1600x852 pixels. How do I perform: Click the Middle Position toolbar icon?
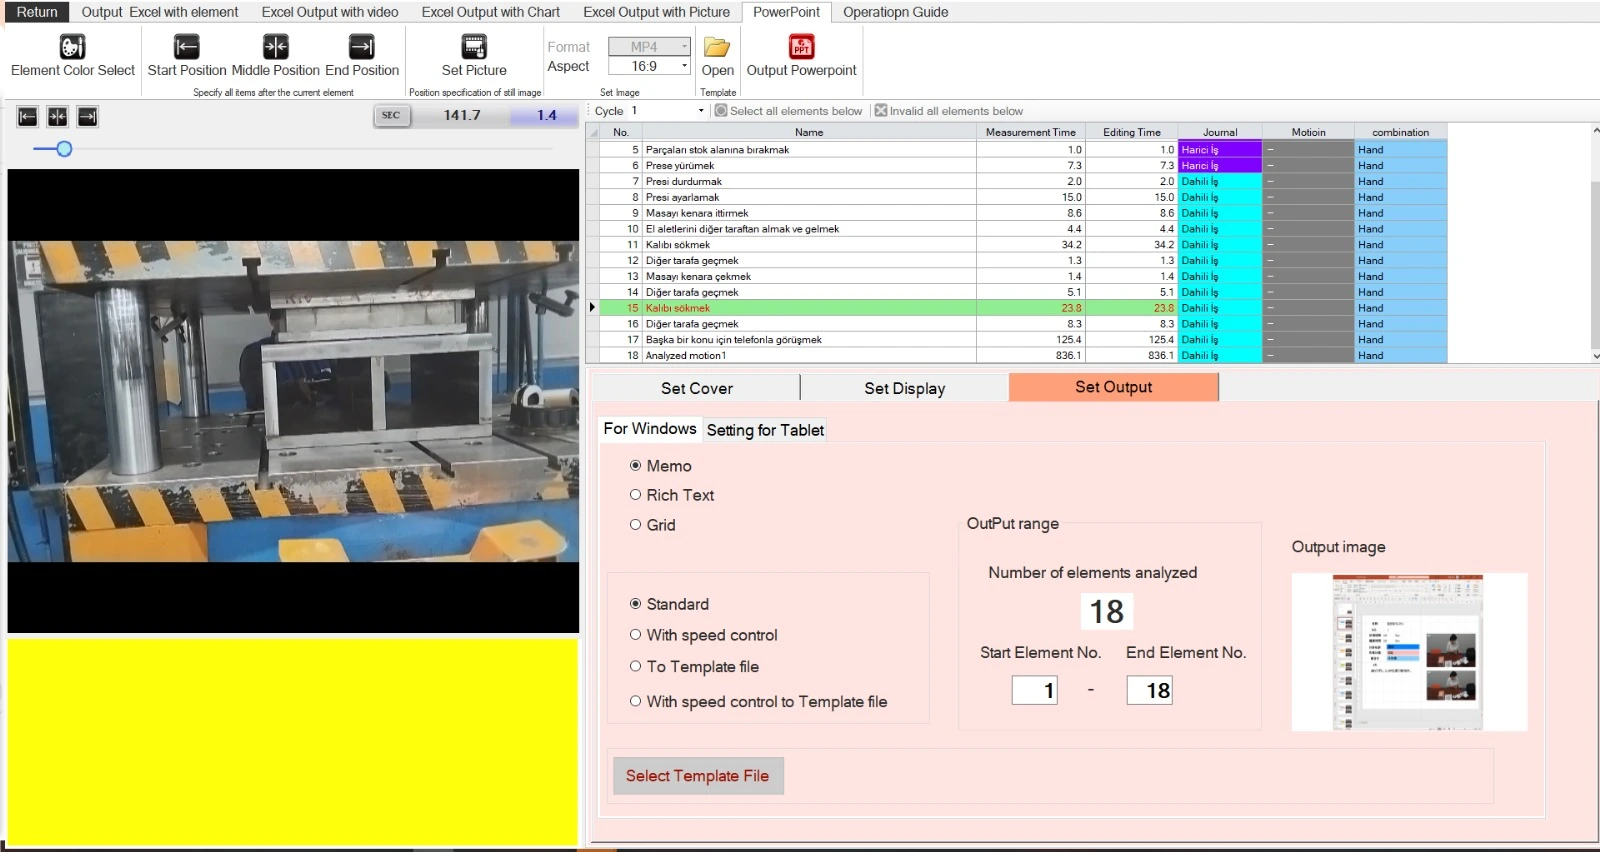click(x=275, y=47)
